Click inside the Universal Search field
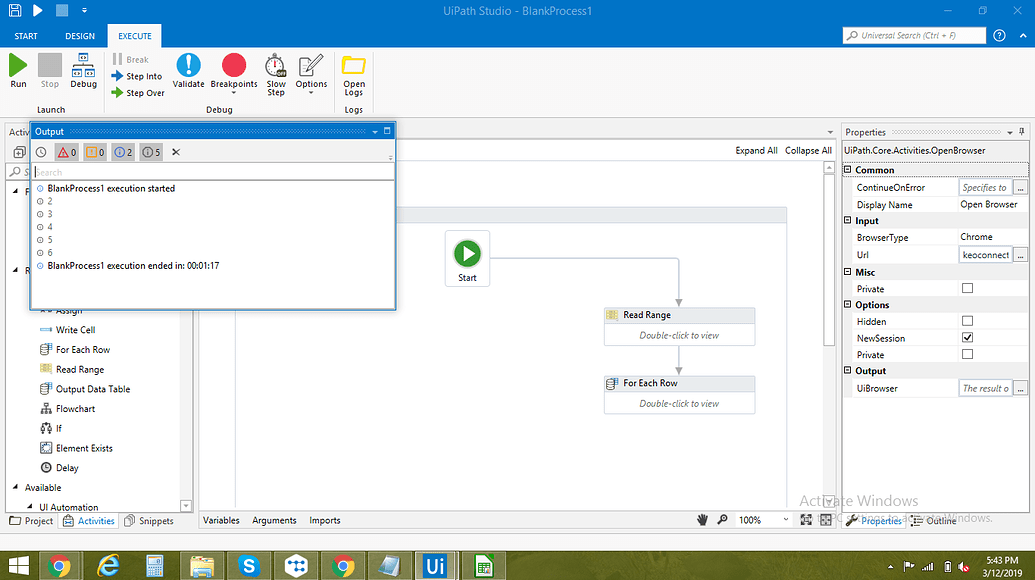This screenshot has width=1035, height=580. 912,34
